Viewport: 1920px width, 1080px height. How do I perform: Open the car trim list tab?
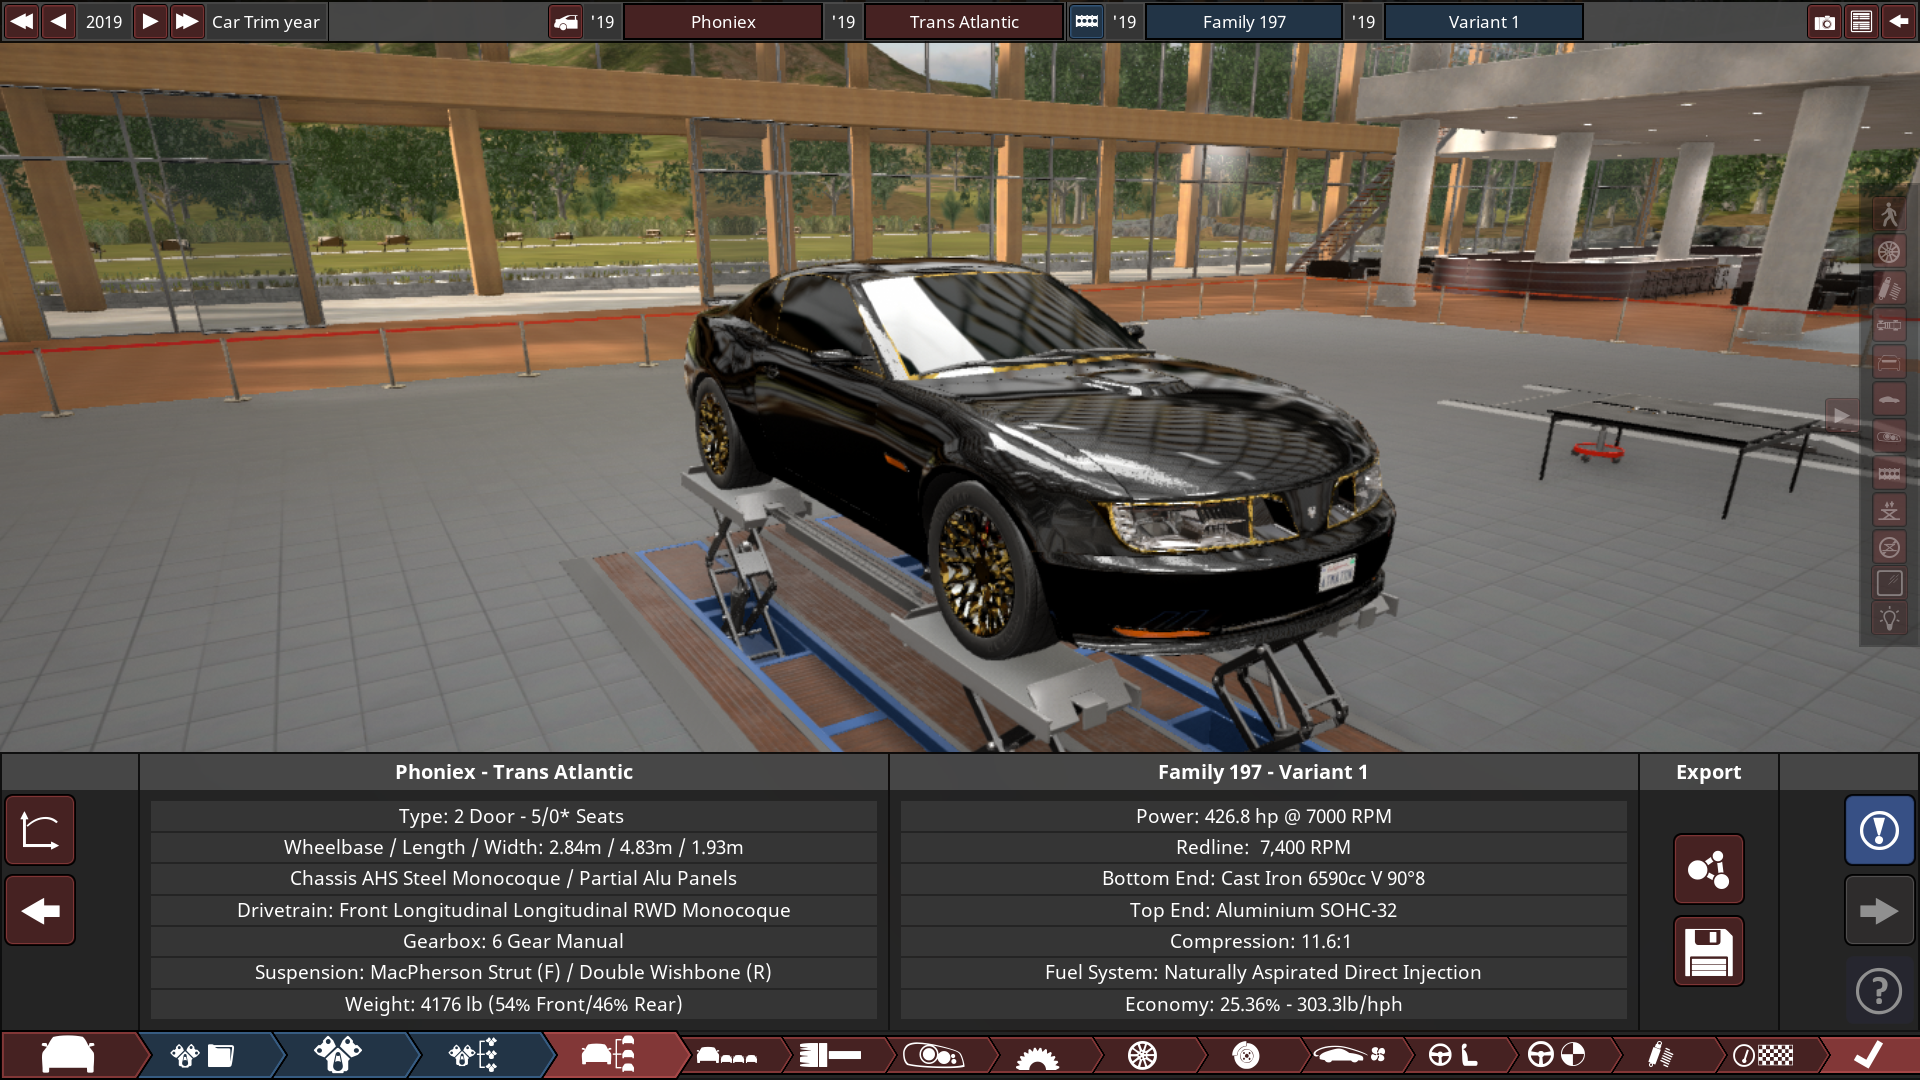click(610, 1055)
